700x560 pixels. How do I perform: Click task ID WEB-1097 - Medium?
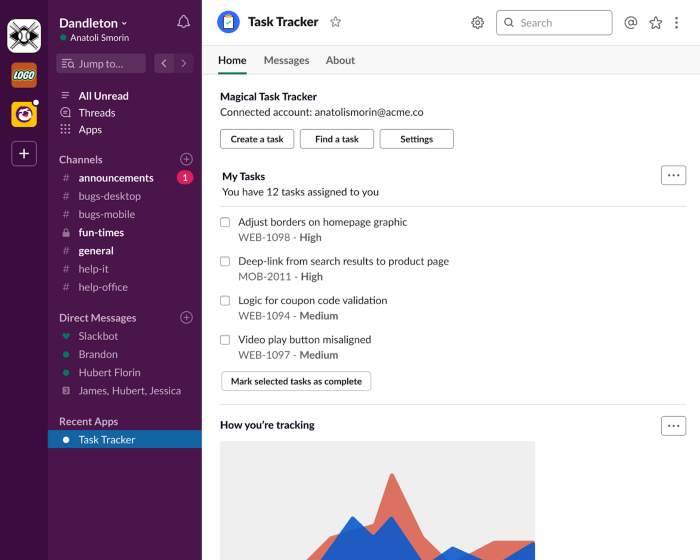pos(288,355)
